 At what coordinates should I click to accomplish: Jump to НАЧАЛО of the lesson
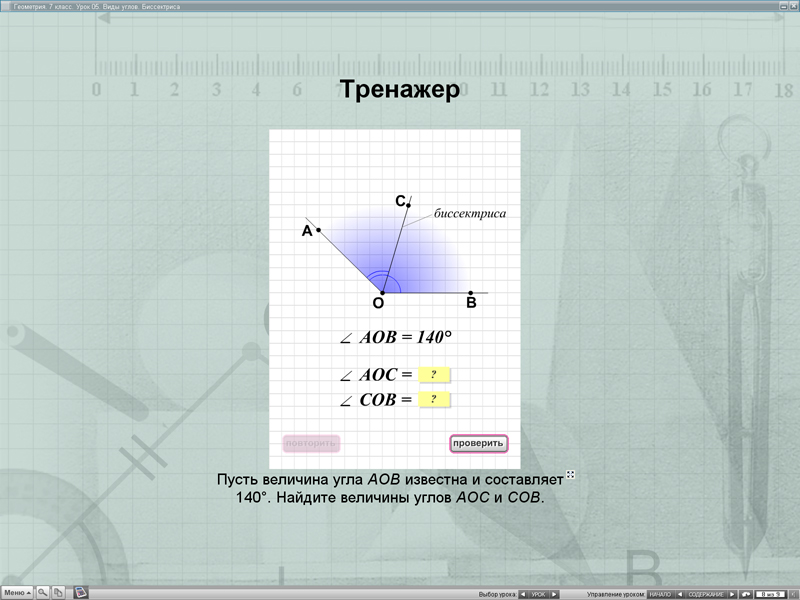(x=662, y=593)
